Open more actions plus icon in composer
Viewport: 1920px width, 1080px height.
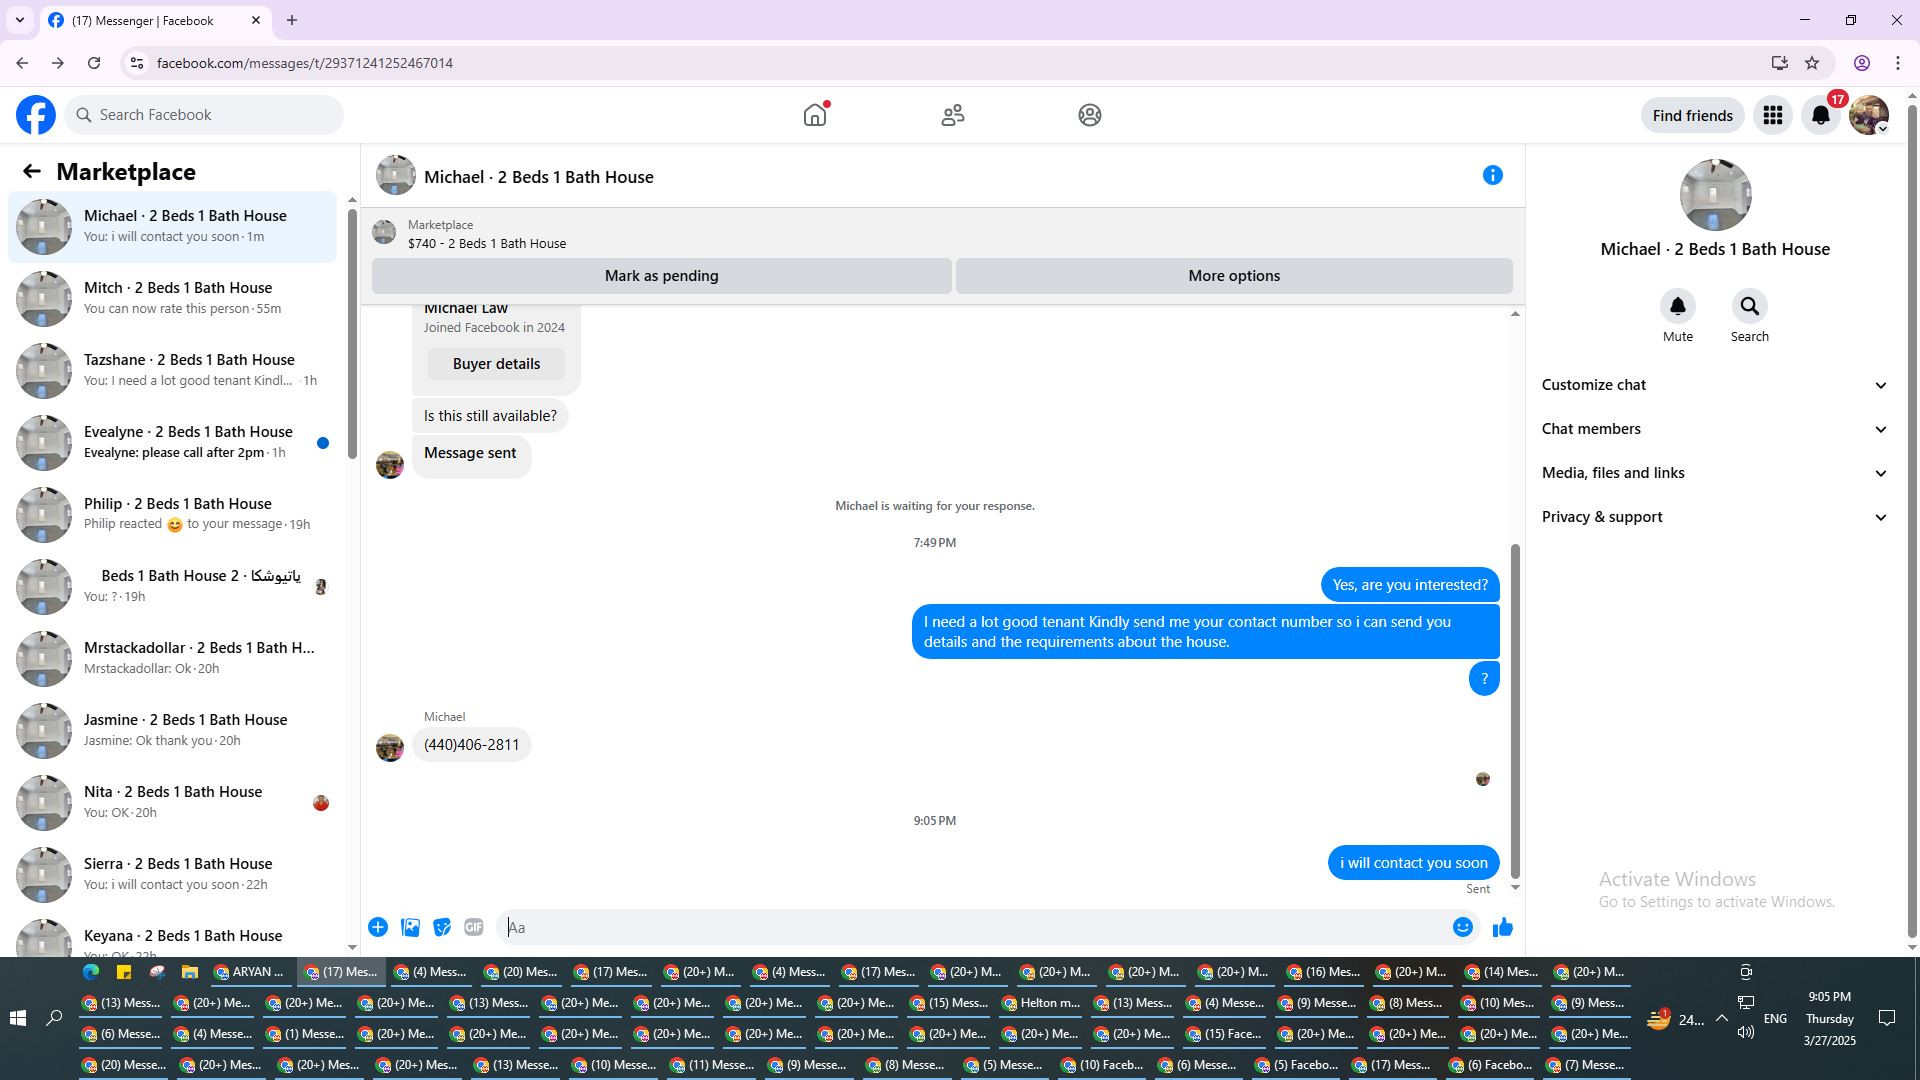point(378,927)
